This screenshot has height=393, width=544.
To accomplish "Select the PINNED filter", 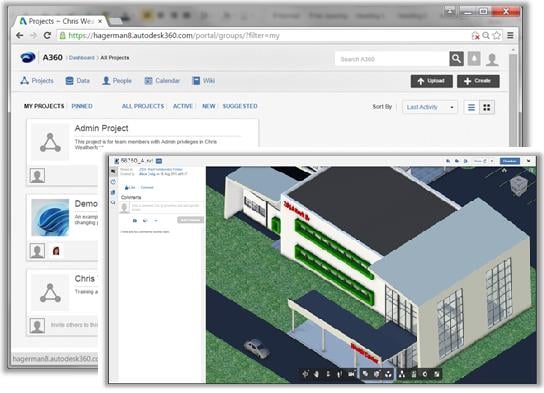I will pos(82,106).
